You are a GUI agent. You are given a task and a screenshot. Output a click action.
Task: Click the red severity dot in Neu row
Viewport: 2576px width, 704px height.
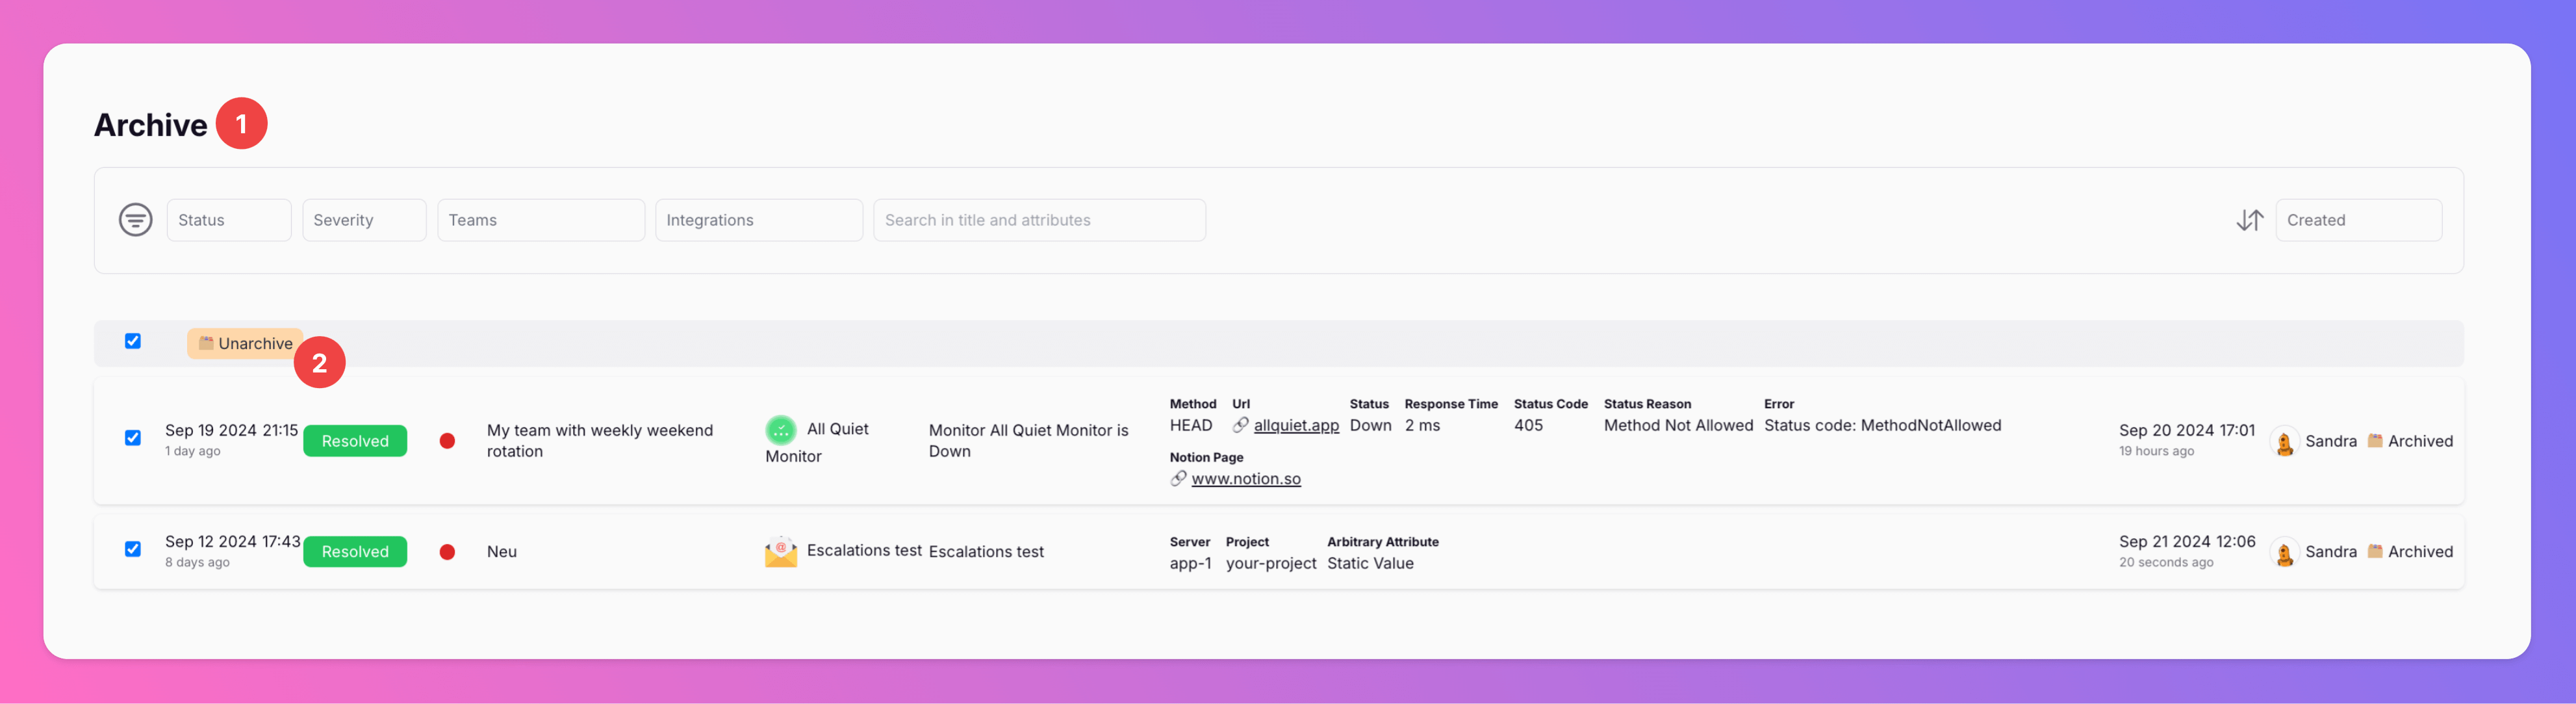coord(447,552)
